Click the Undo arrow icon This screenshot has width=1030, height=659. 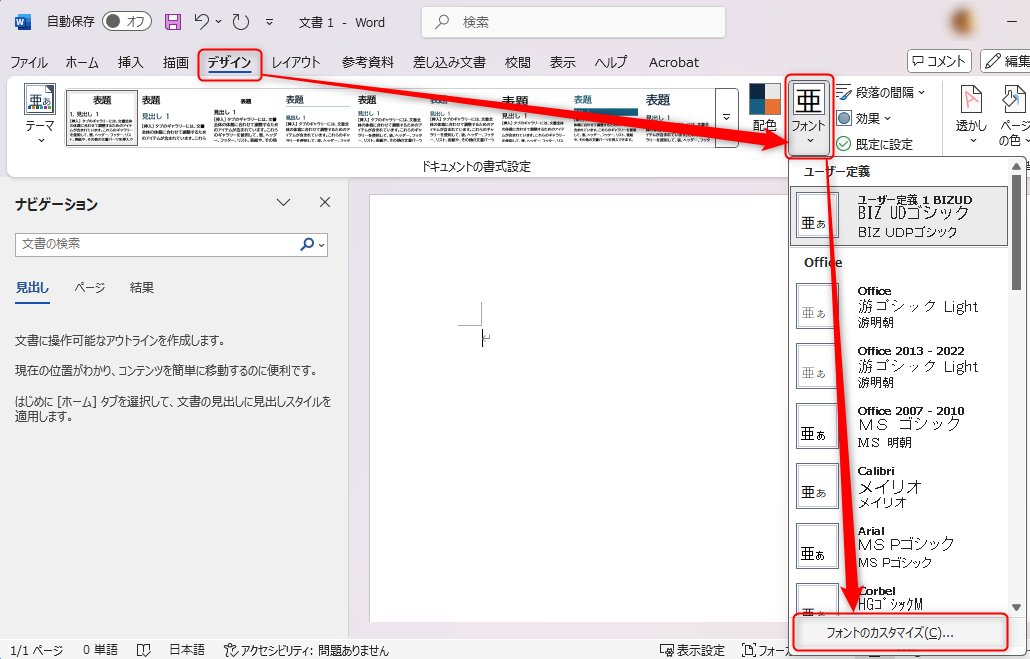(202, 21)
